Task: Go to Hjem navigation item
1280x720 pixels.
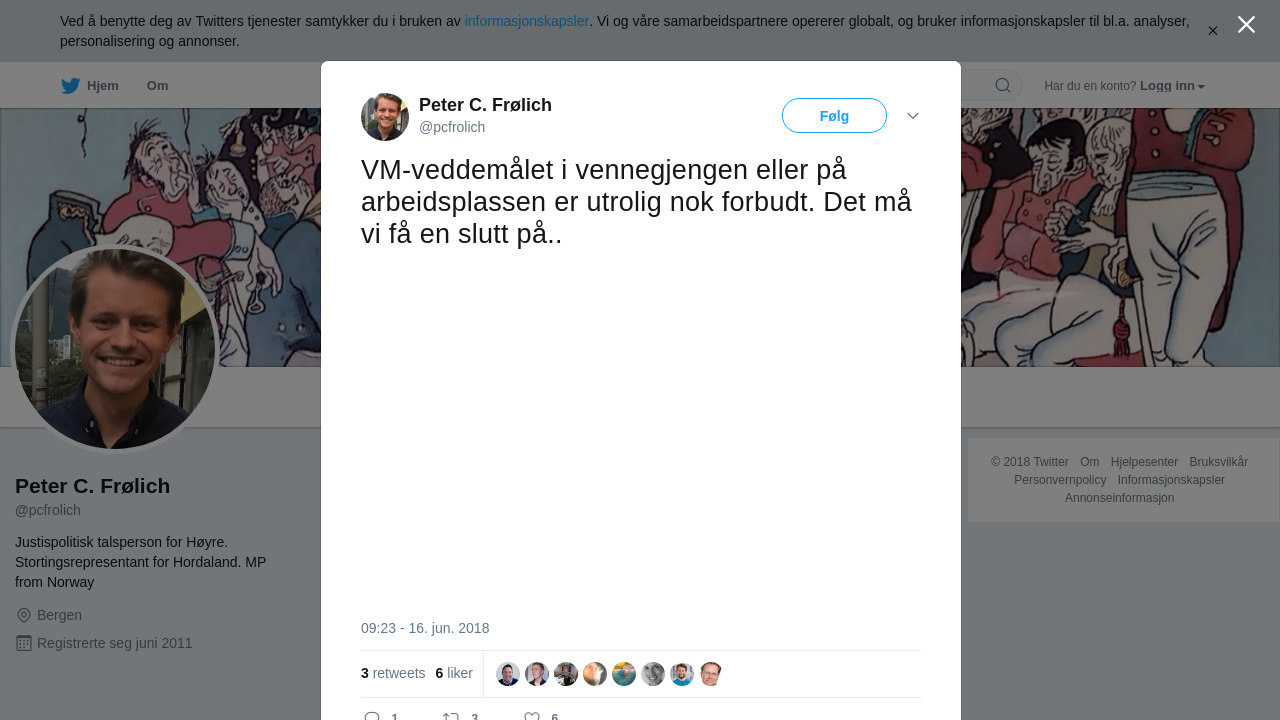Action: point(102,86)
